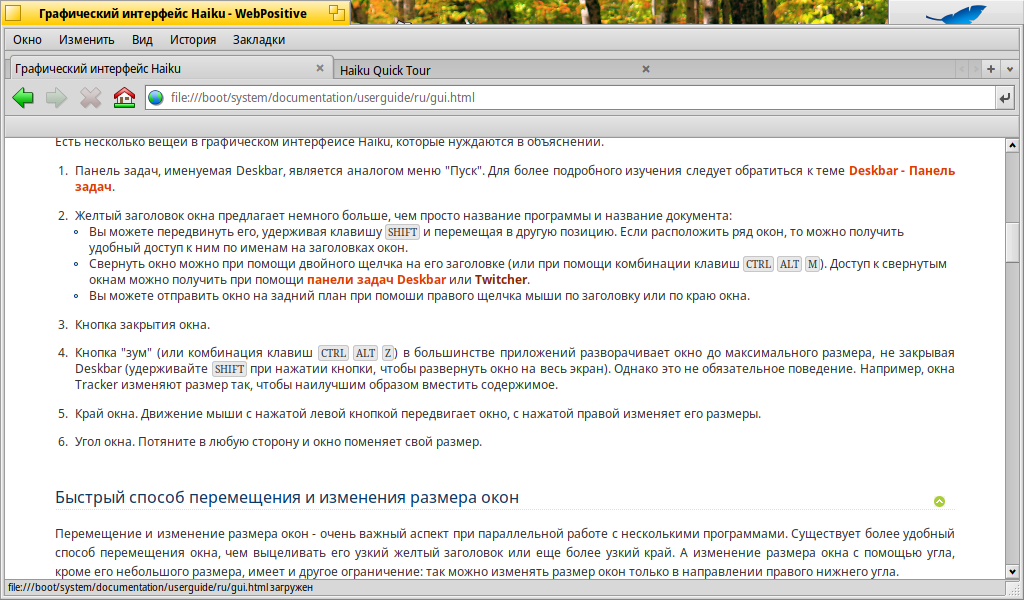Open the Закладки menu
1024x600 pixels.
tap(259, 40)
